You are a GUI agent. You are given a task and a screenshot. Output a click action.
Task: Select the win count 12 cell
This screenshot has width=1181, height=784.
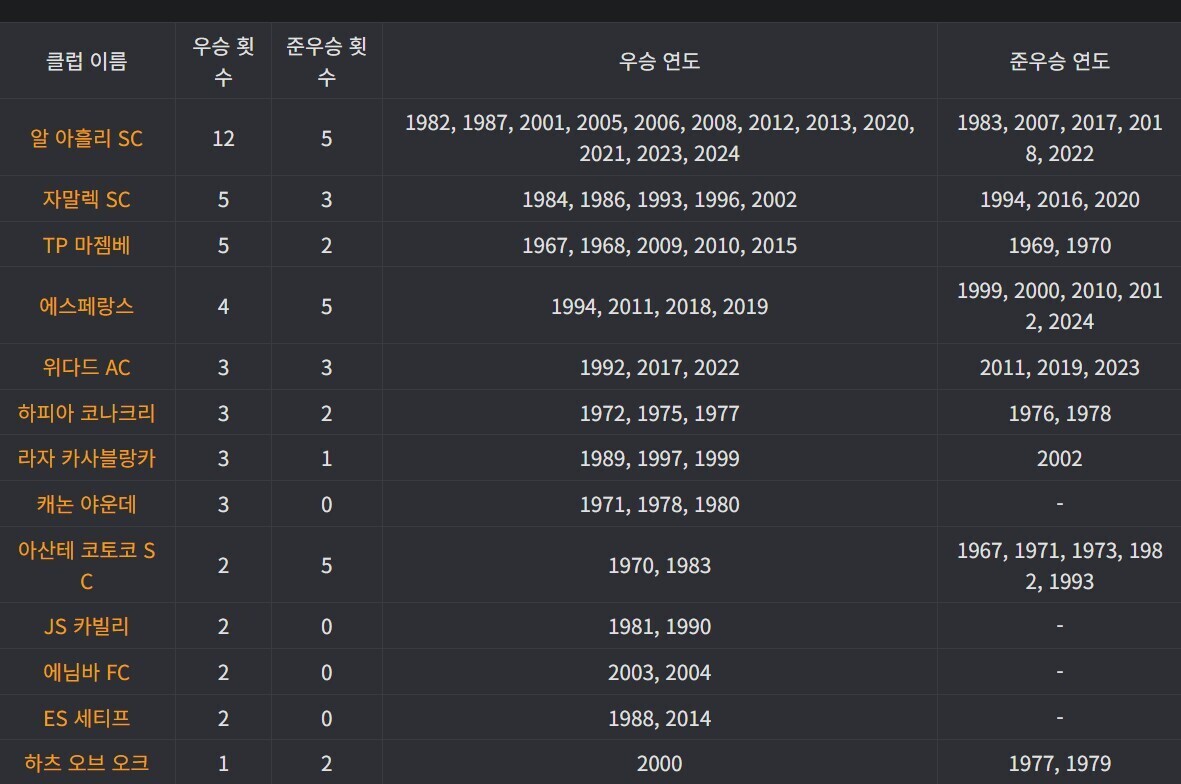pyautogui.click(x=223, y=139)
